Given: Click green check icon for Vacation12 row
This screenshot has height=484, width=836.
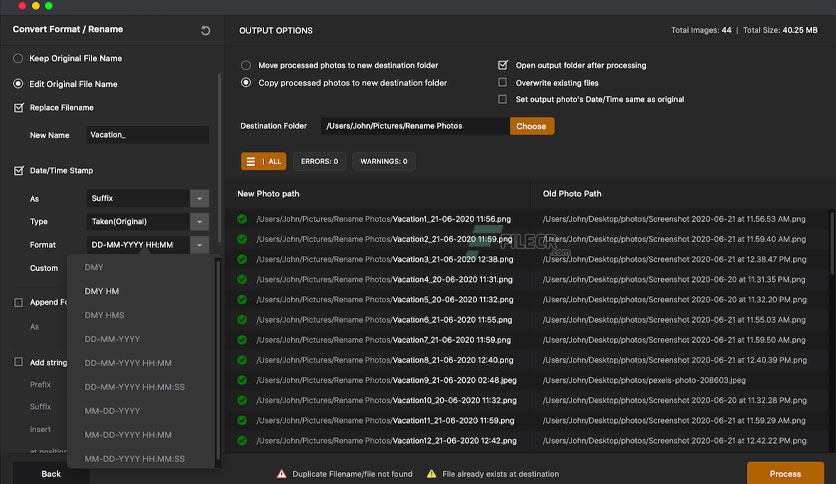Looking at the screenshot, I should (242, 441).
